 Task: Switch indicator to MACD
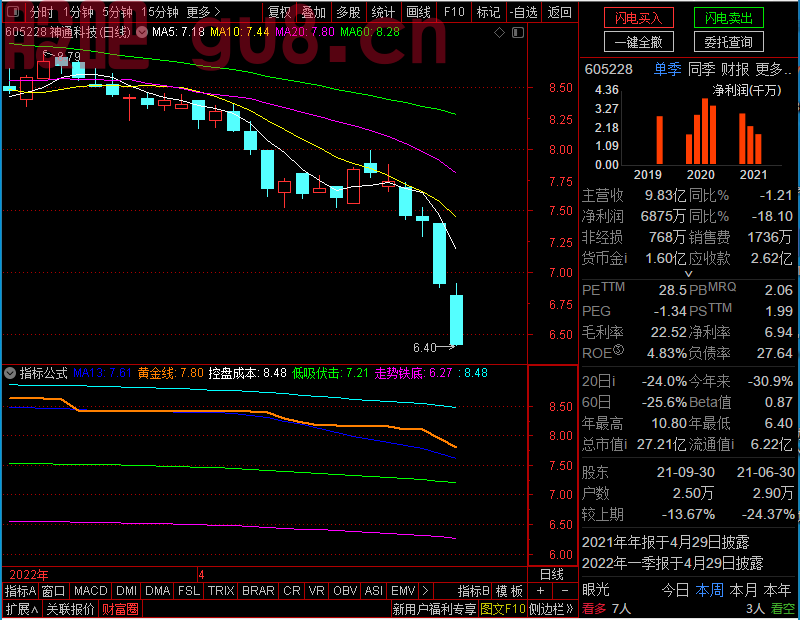click(x=90, y=591)
